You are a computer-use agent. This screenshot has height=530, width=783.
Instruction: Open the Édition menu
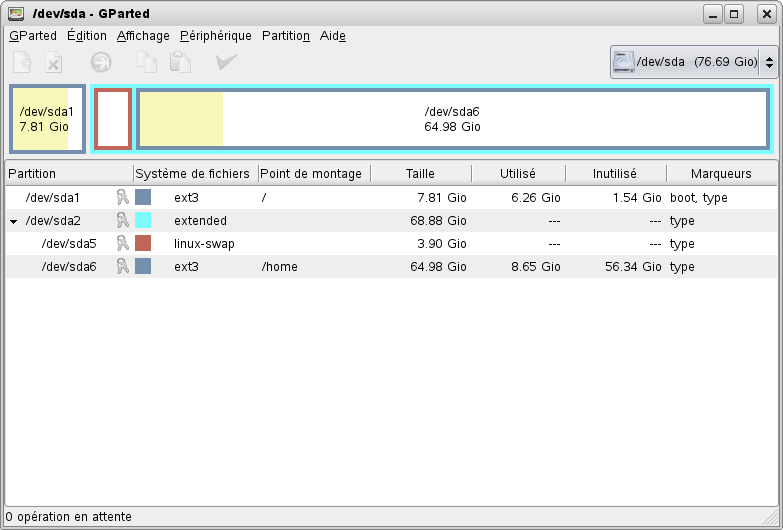click(x=87, y=36)
